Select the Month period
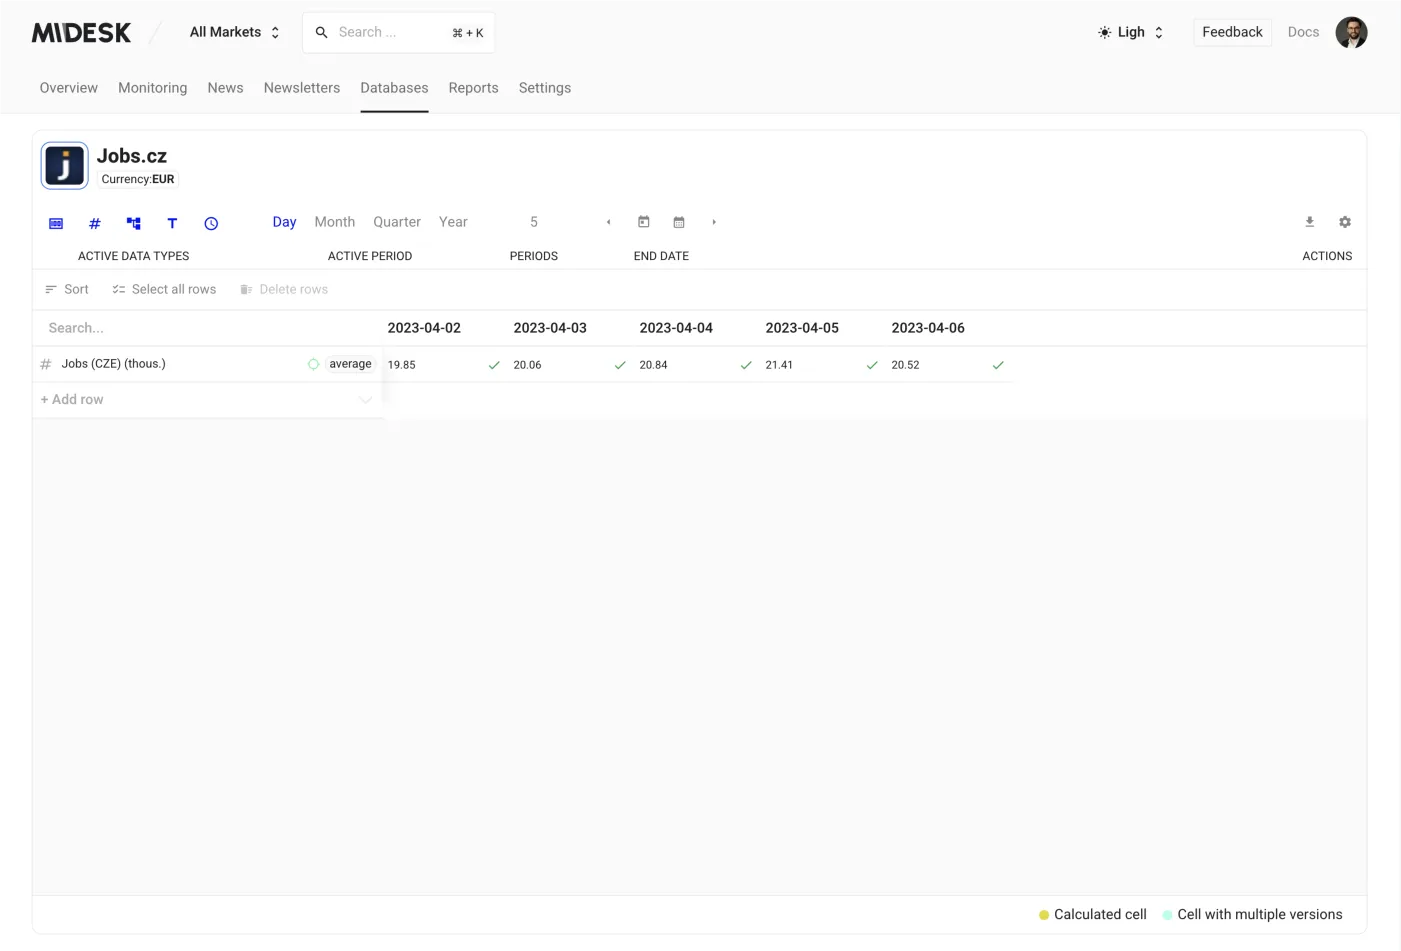The image size is (1401, 951). tap(335, 222)
